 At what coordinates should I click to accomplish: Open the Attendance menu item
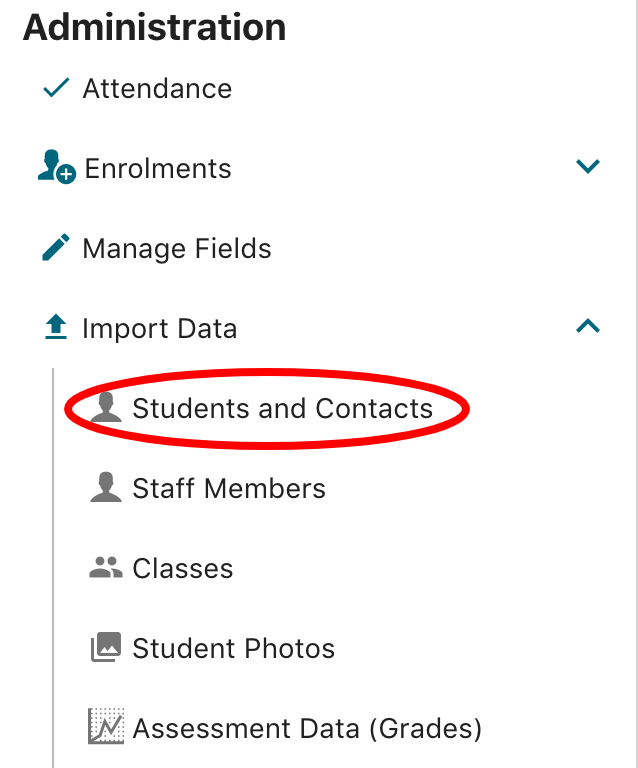click(x=157, y=89)
